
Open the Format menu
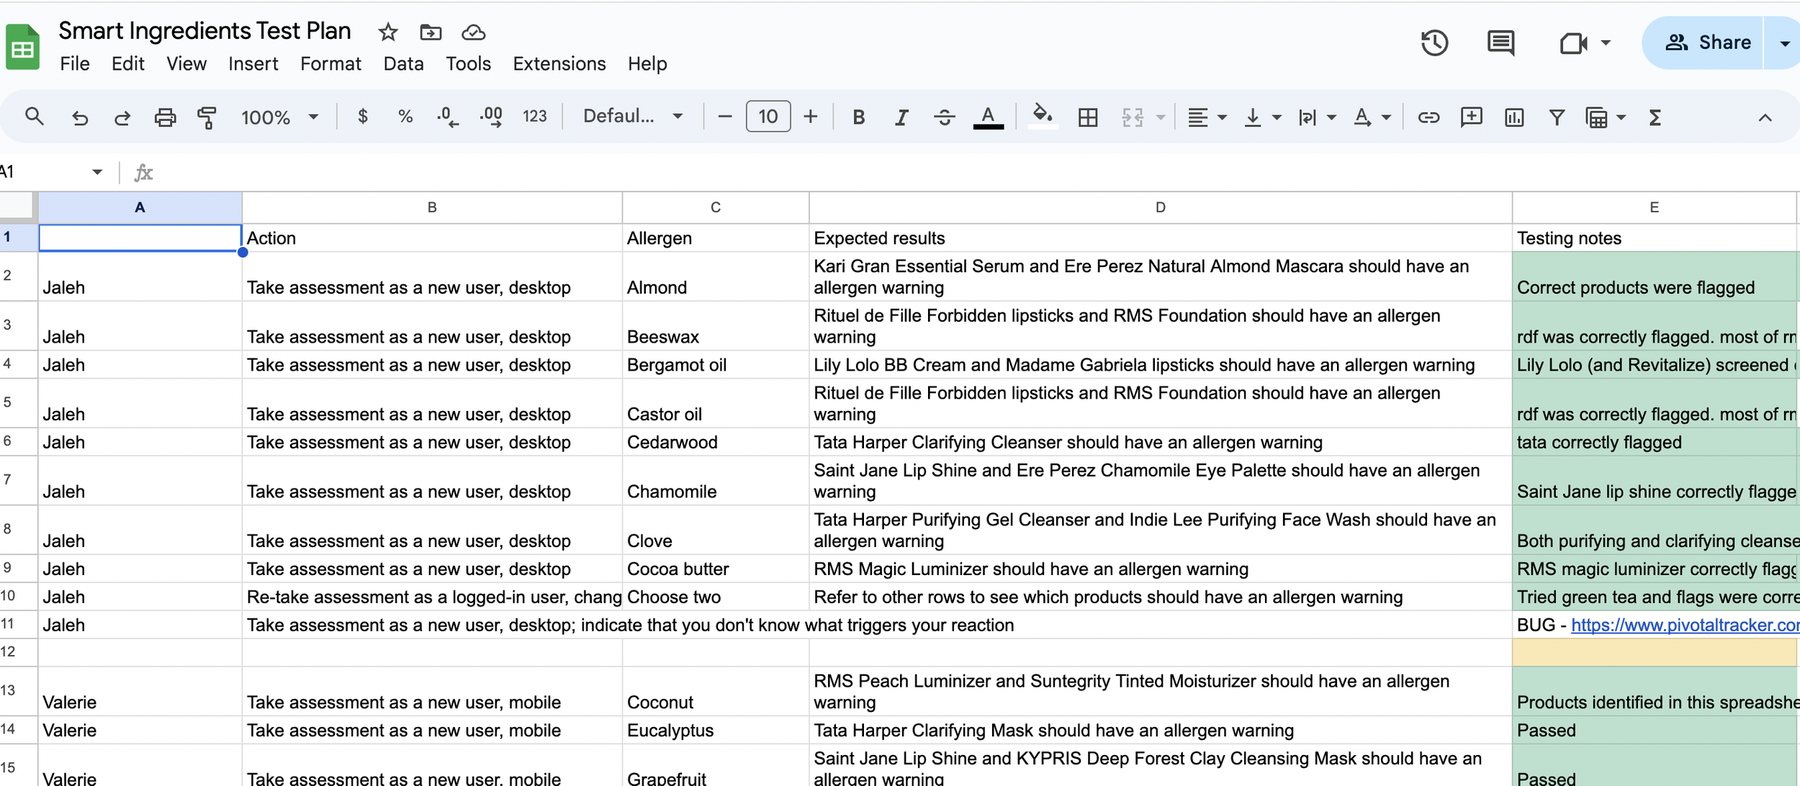(x=331, y=64)
